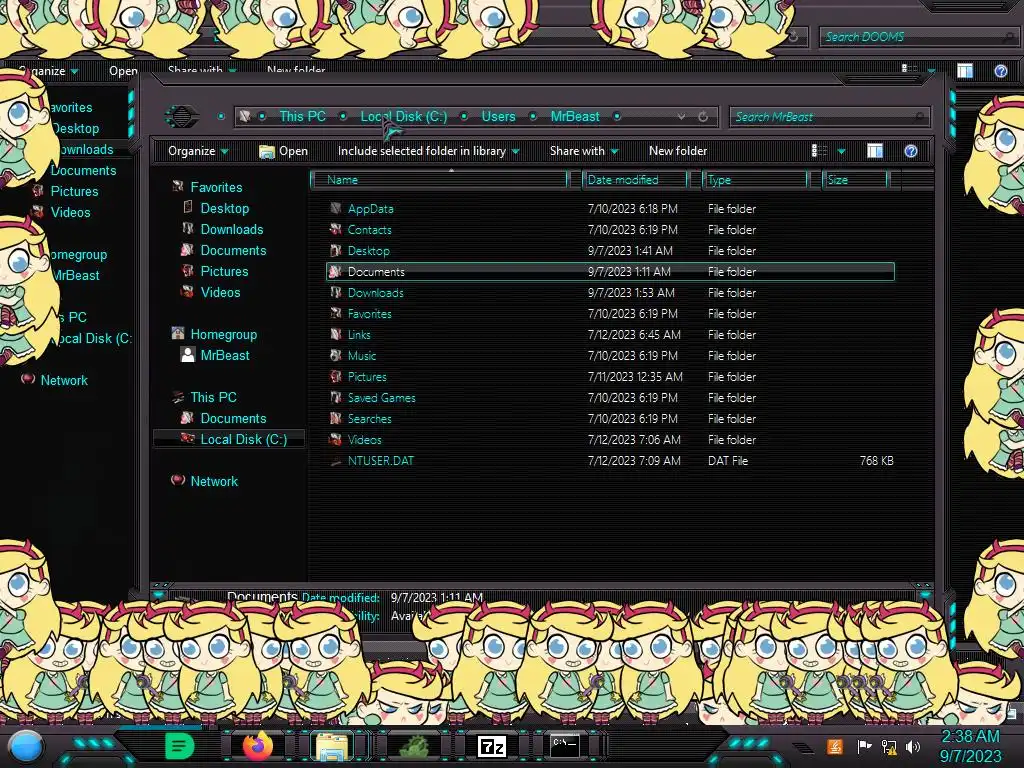Expand the Include selected folder in library menu
The height and width of the screenshot is (768, 1024).
428,152
